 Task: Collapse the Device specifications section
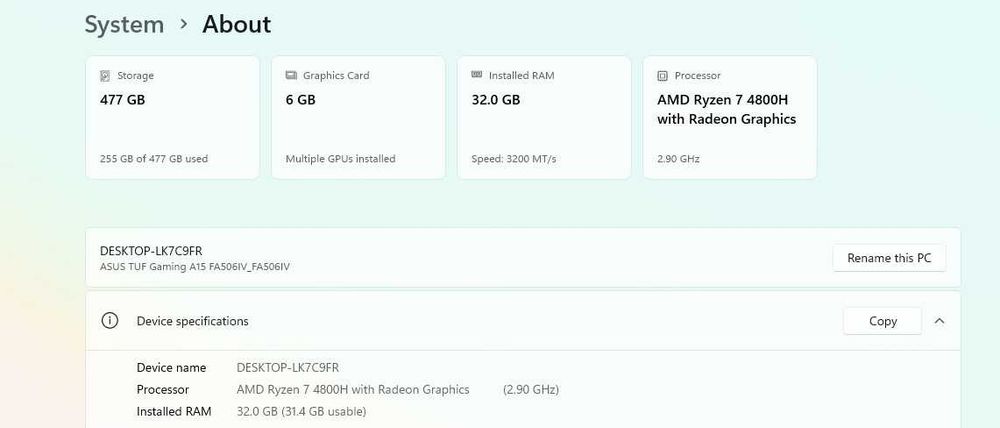(939, 321)
